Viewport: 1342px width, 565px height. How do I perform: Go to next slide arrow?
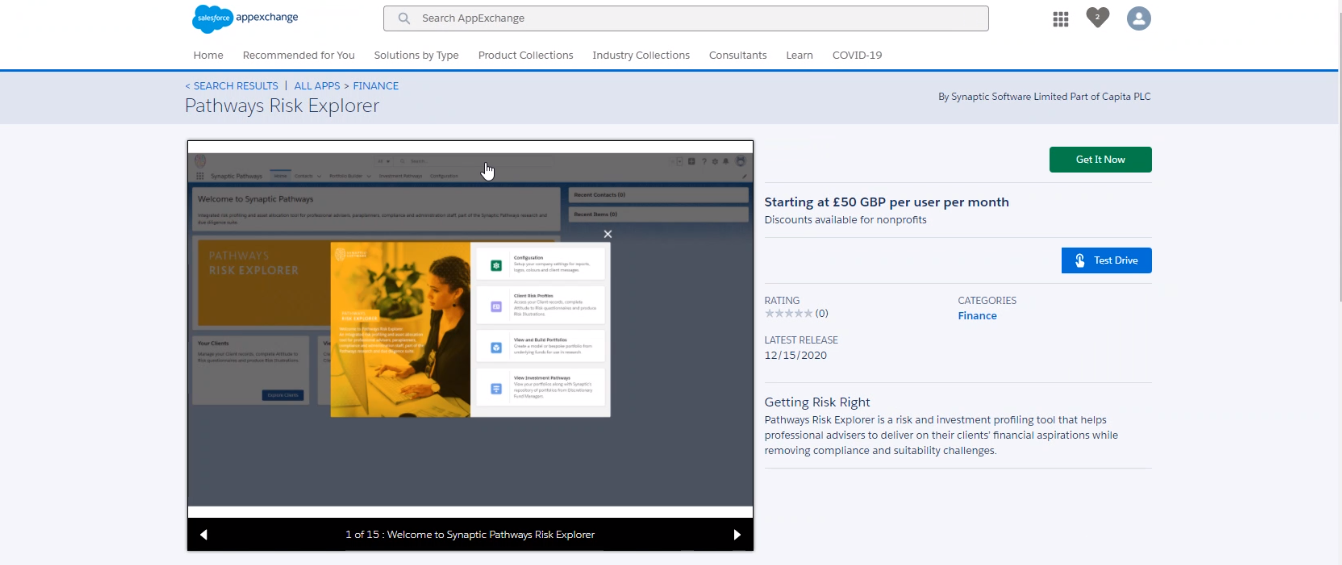click(737, 534)
